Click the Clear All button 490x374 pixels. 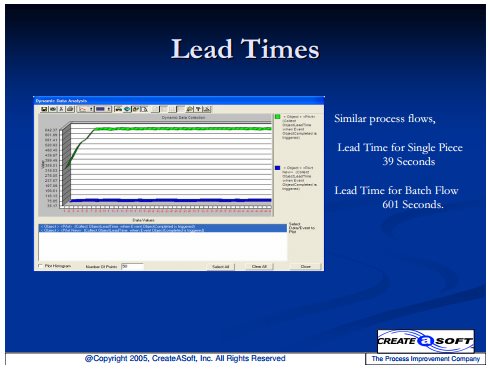(259, 267)
